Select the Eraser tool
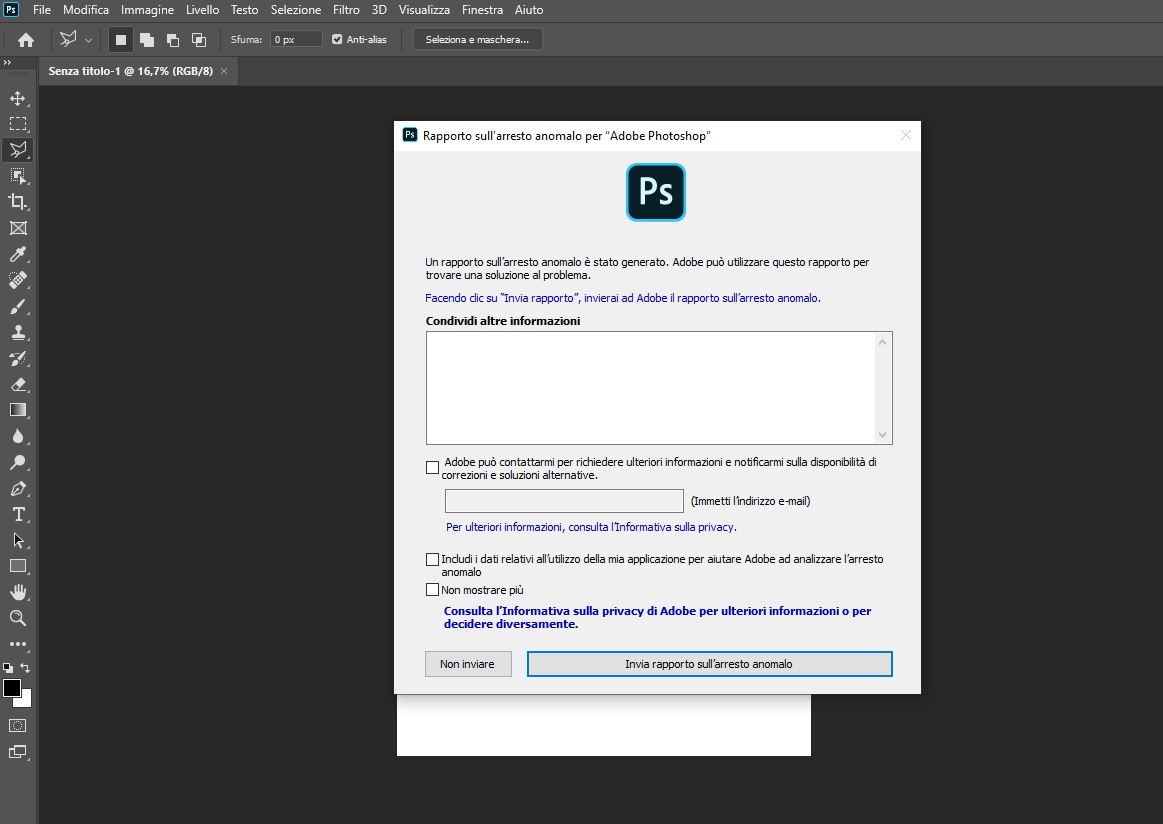 (18, 384)
